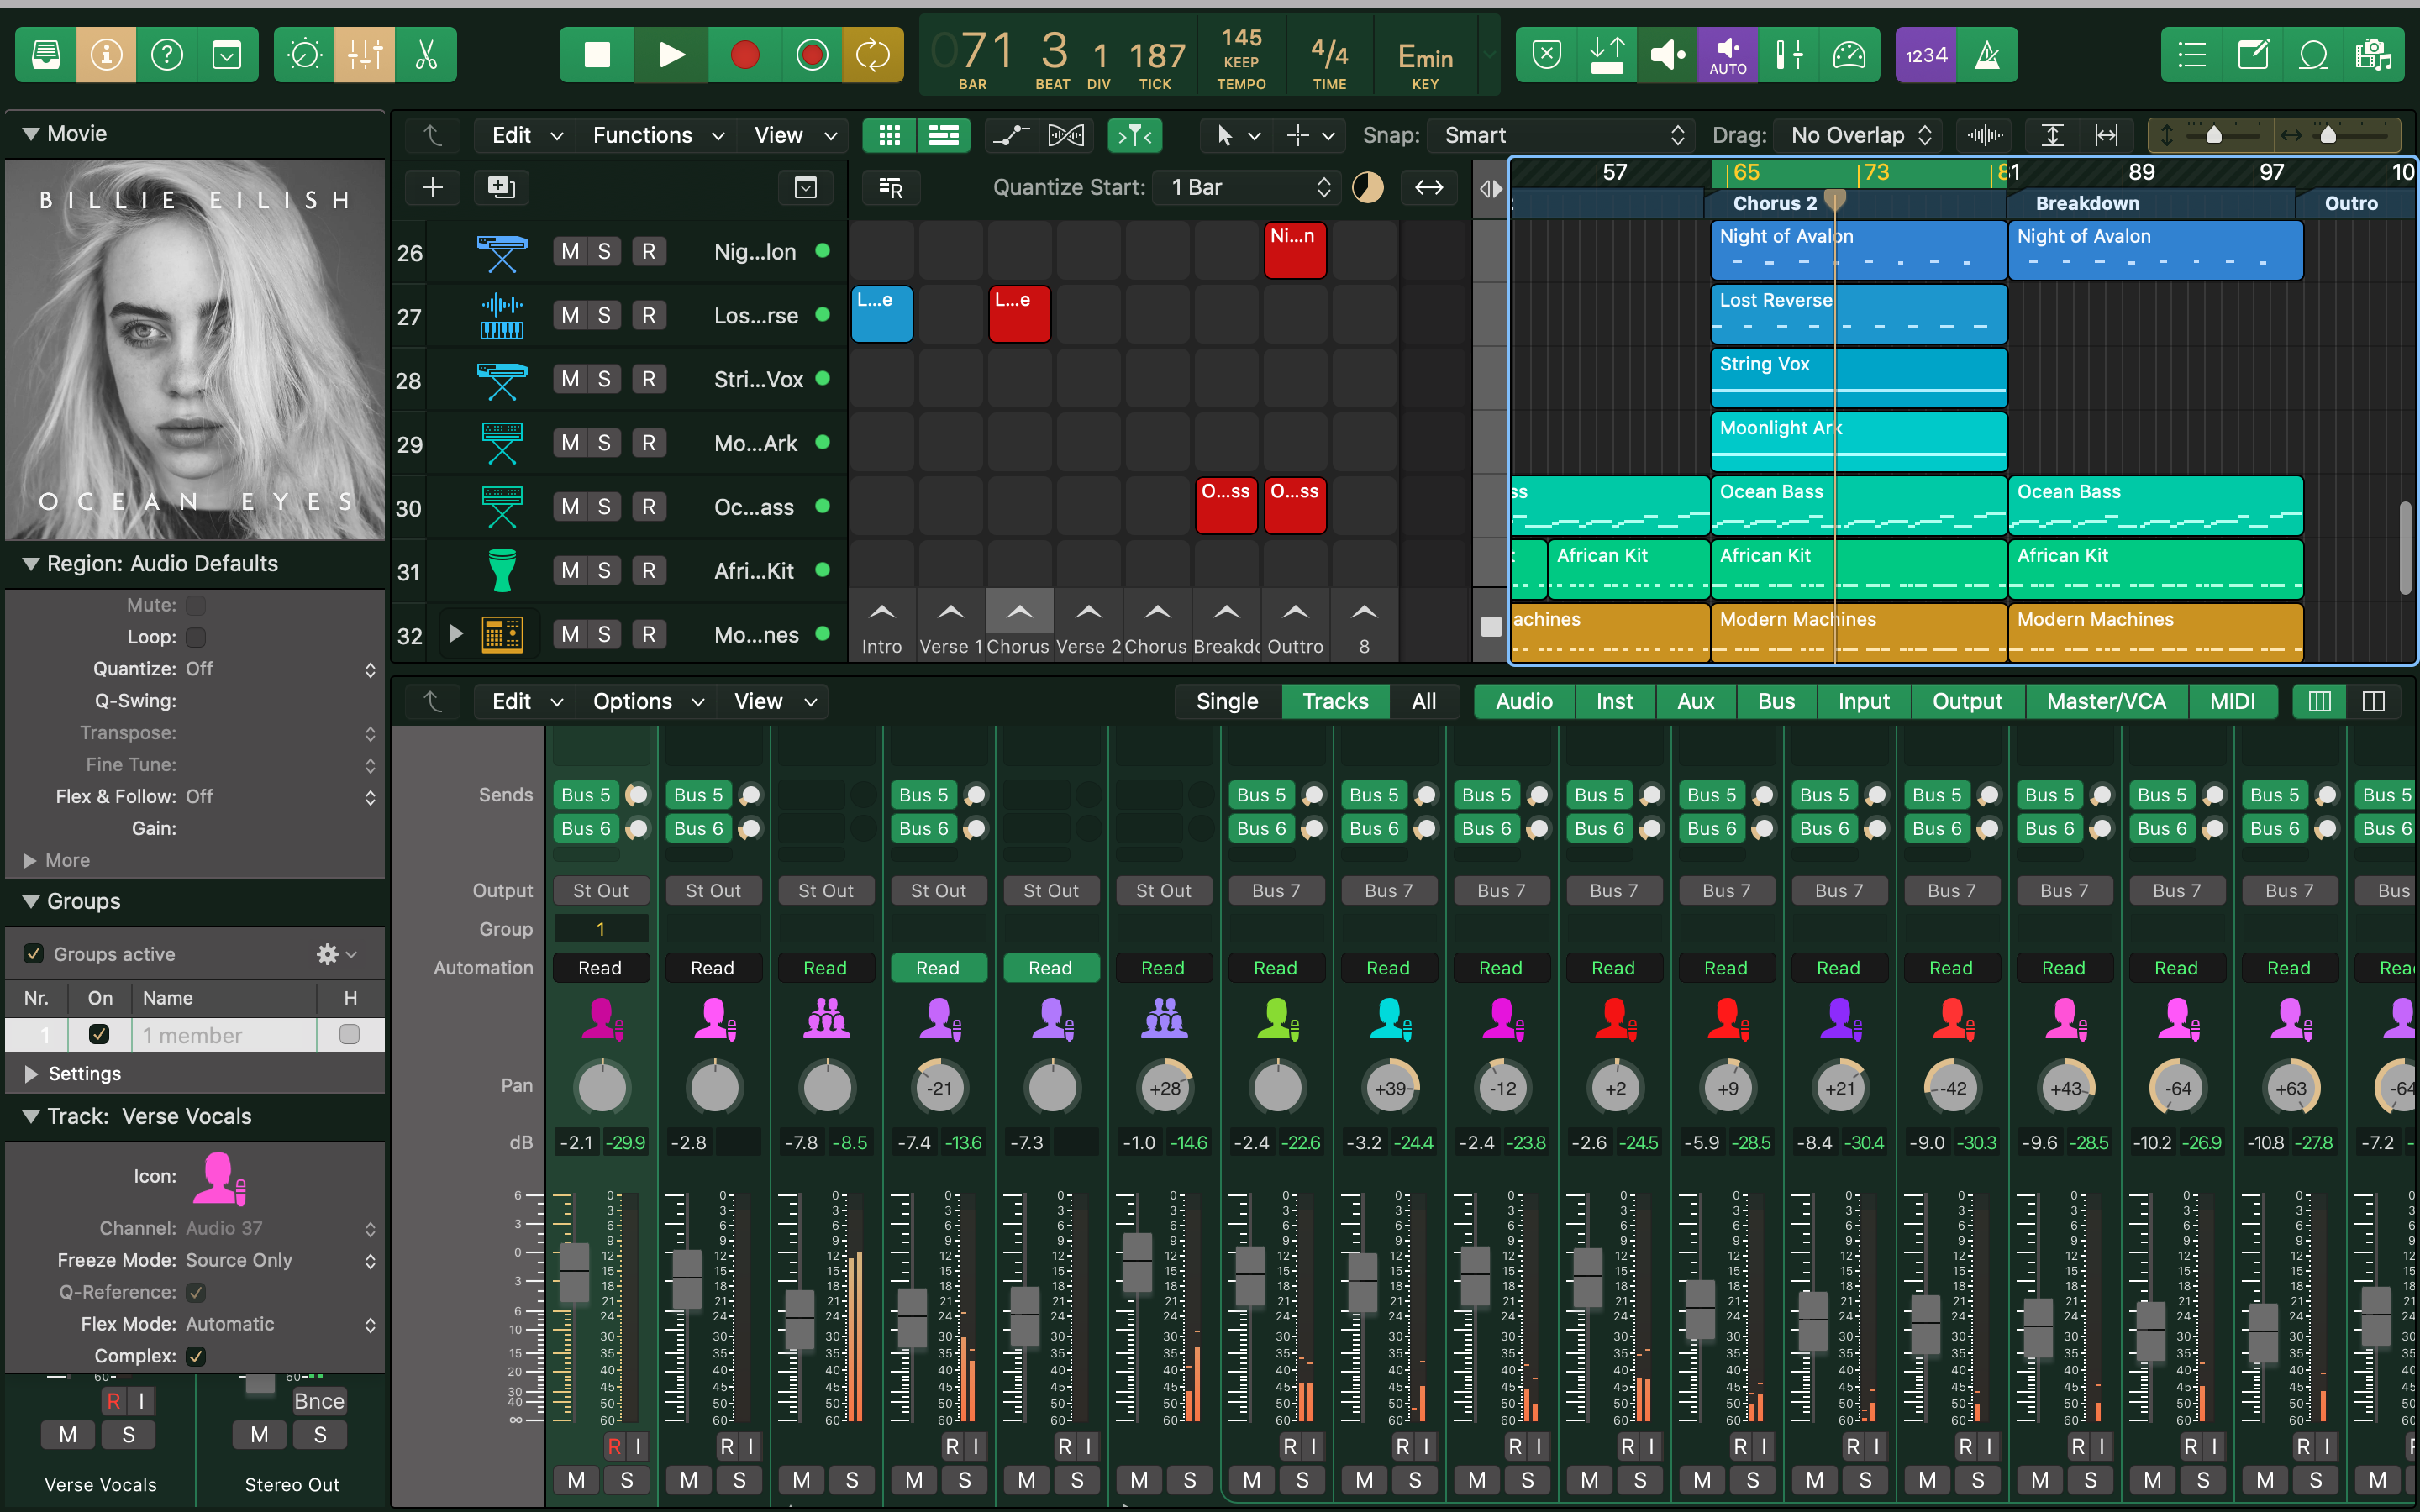Viewport: 2420px width, 1512px height.
Task: Trigger the Chorus scene button
Action: (1019, 612)
